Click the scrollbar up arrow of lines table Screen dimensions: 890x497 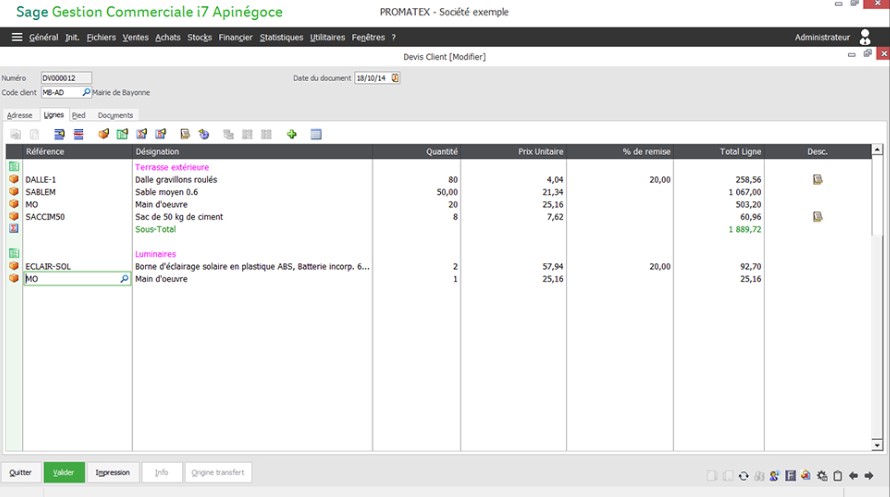pos(877,149)
